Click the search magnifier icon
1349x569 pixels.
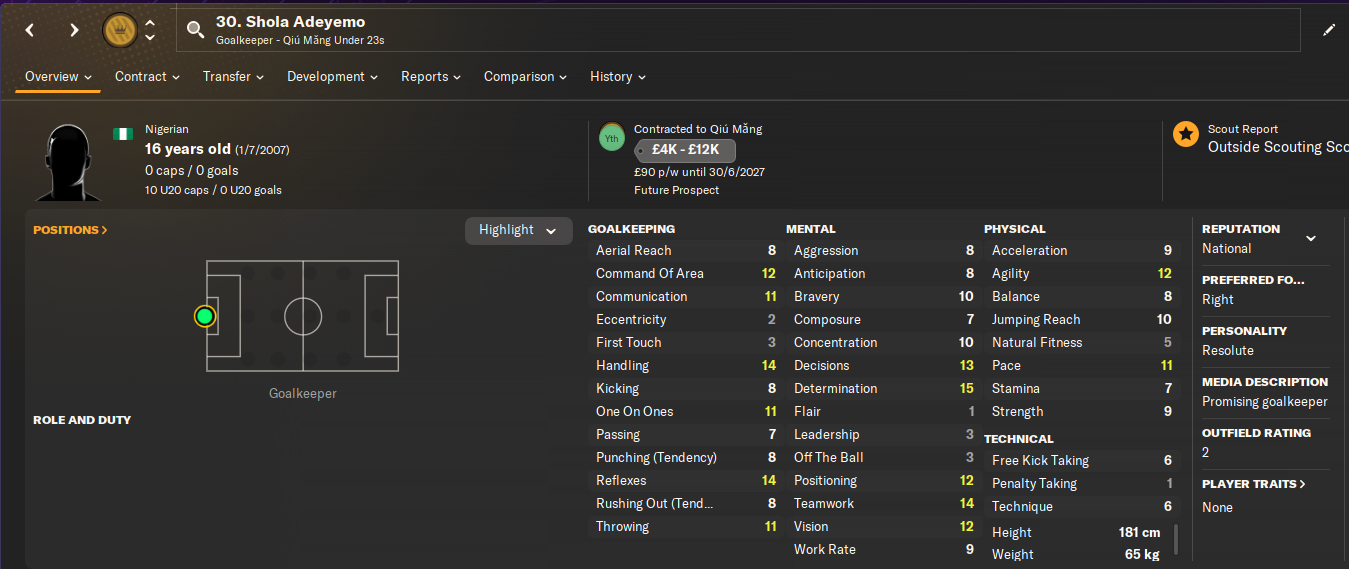(x=196, y=30)
